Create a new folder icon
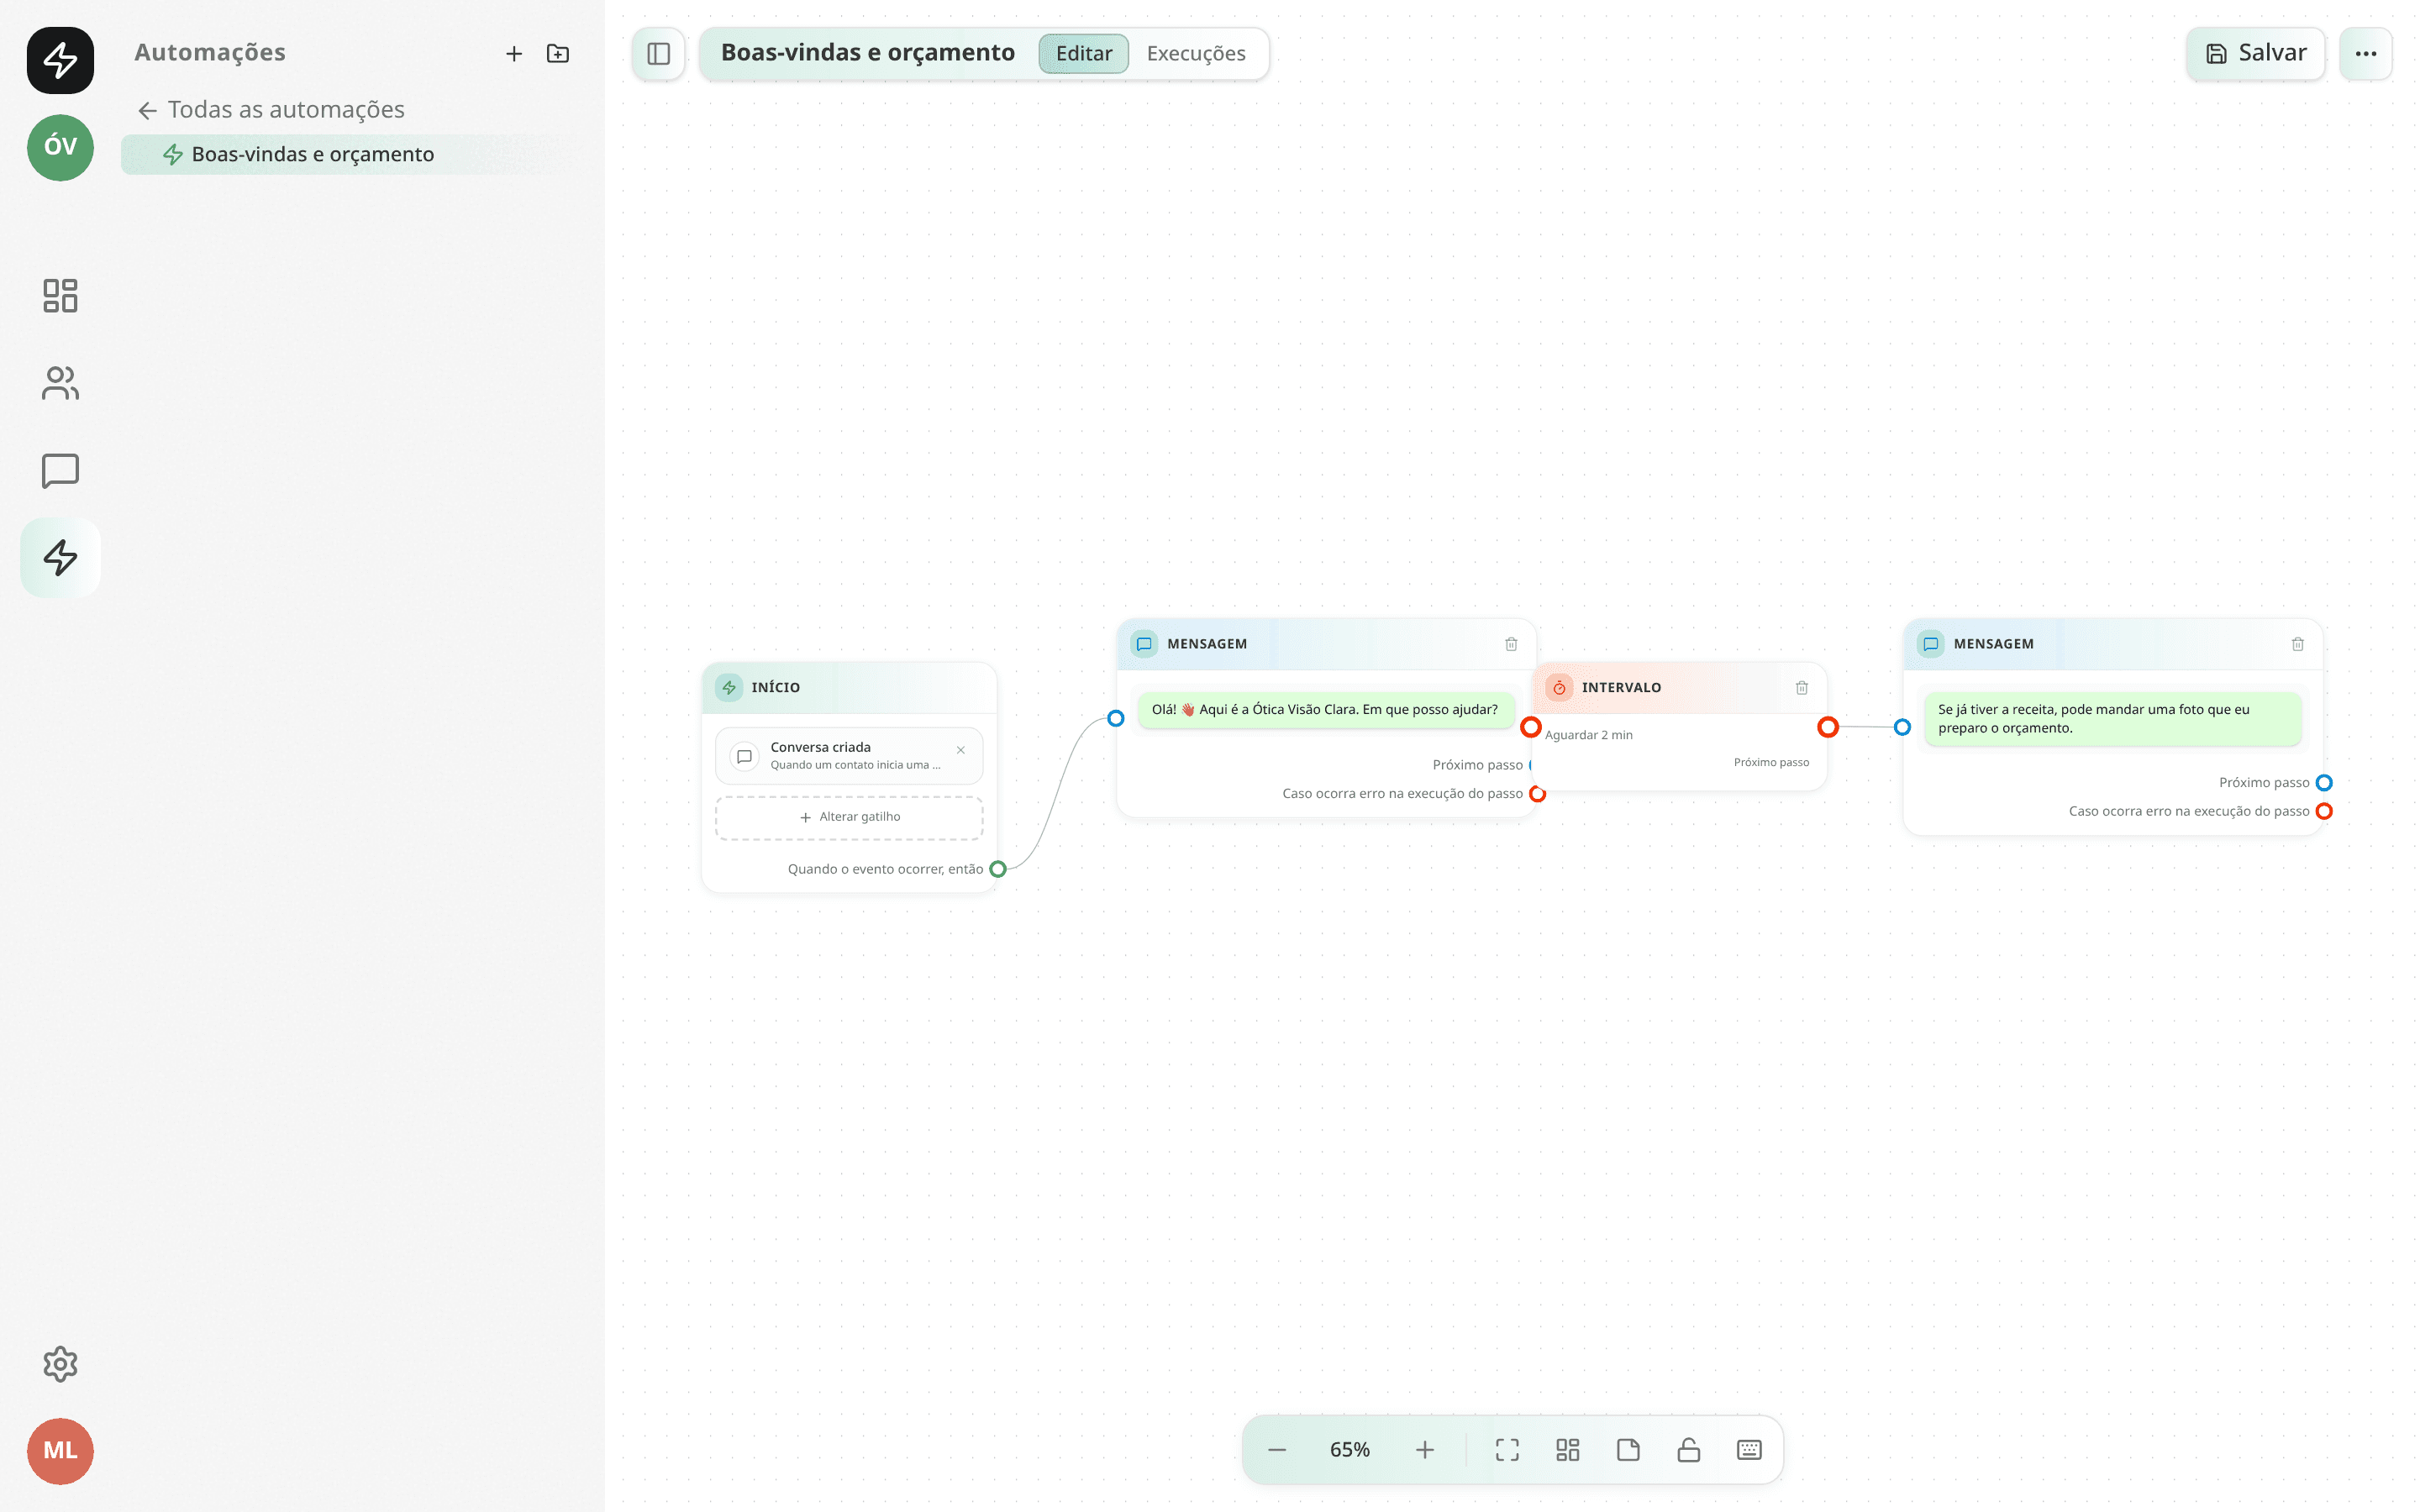2420x1512 pixels. [x=558, y=54]
